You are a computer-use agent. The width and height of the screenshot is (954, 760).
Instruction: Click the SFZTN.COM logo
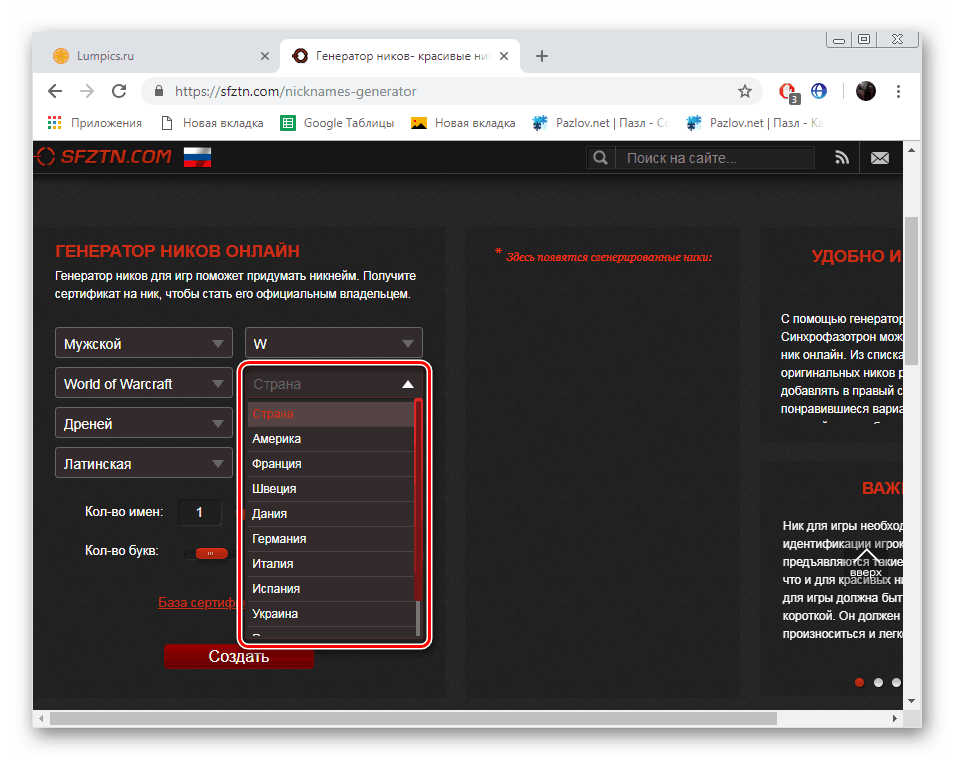point(103,157)
